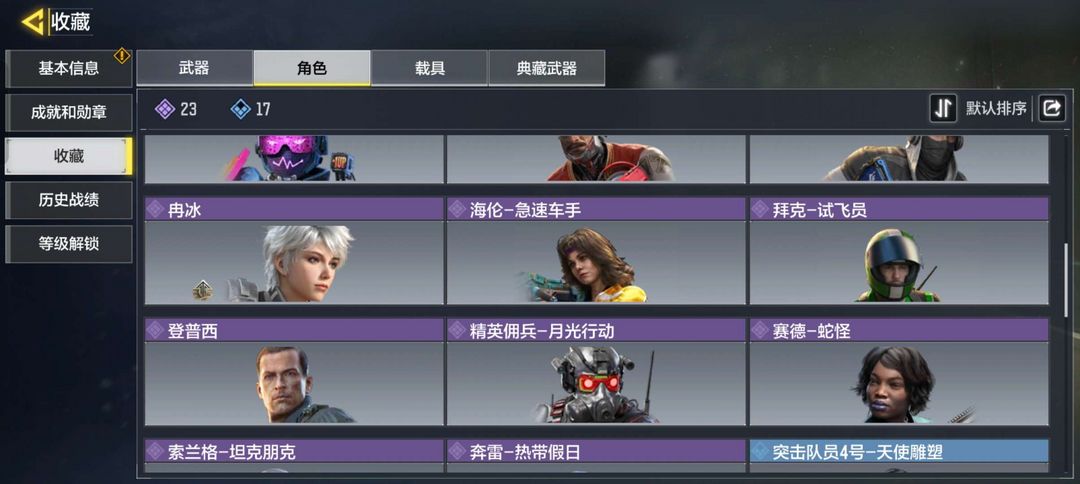Viewport: 1080px width, 484px height.
Task: Open the 基本信息 sidebar section
Action: click(x=68, y=69)
